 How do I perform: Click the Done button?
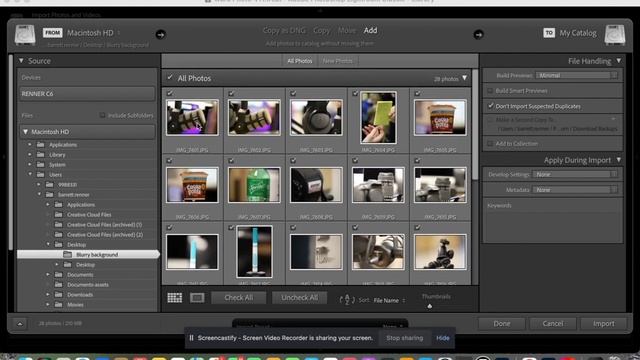click(502, 324)
